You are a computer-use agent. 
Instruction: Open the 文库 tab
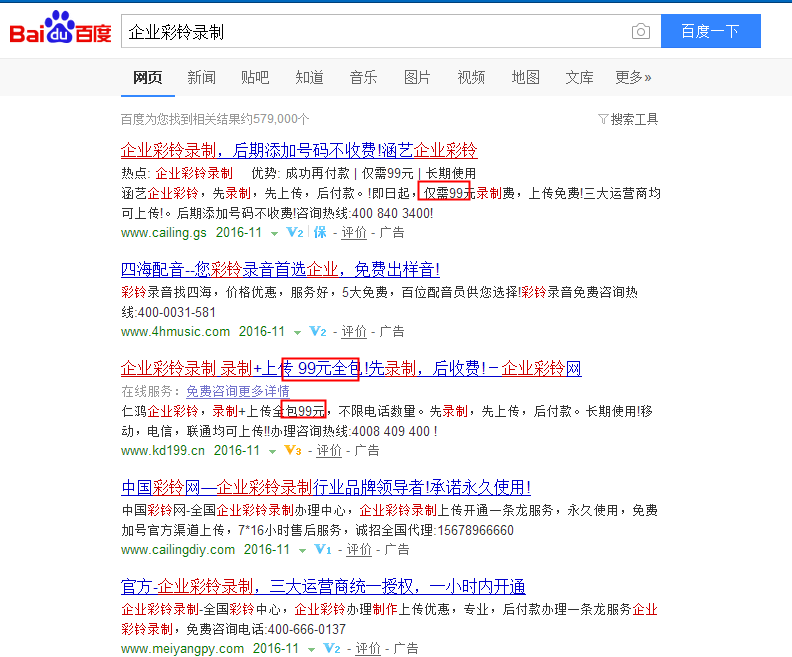click(x=579, y=78)
